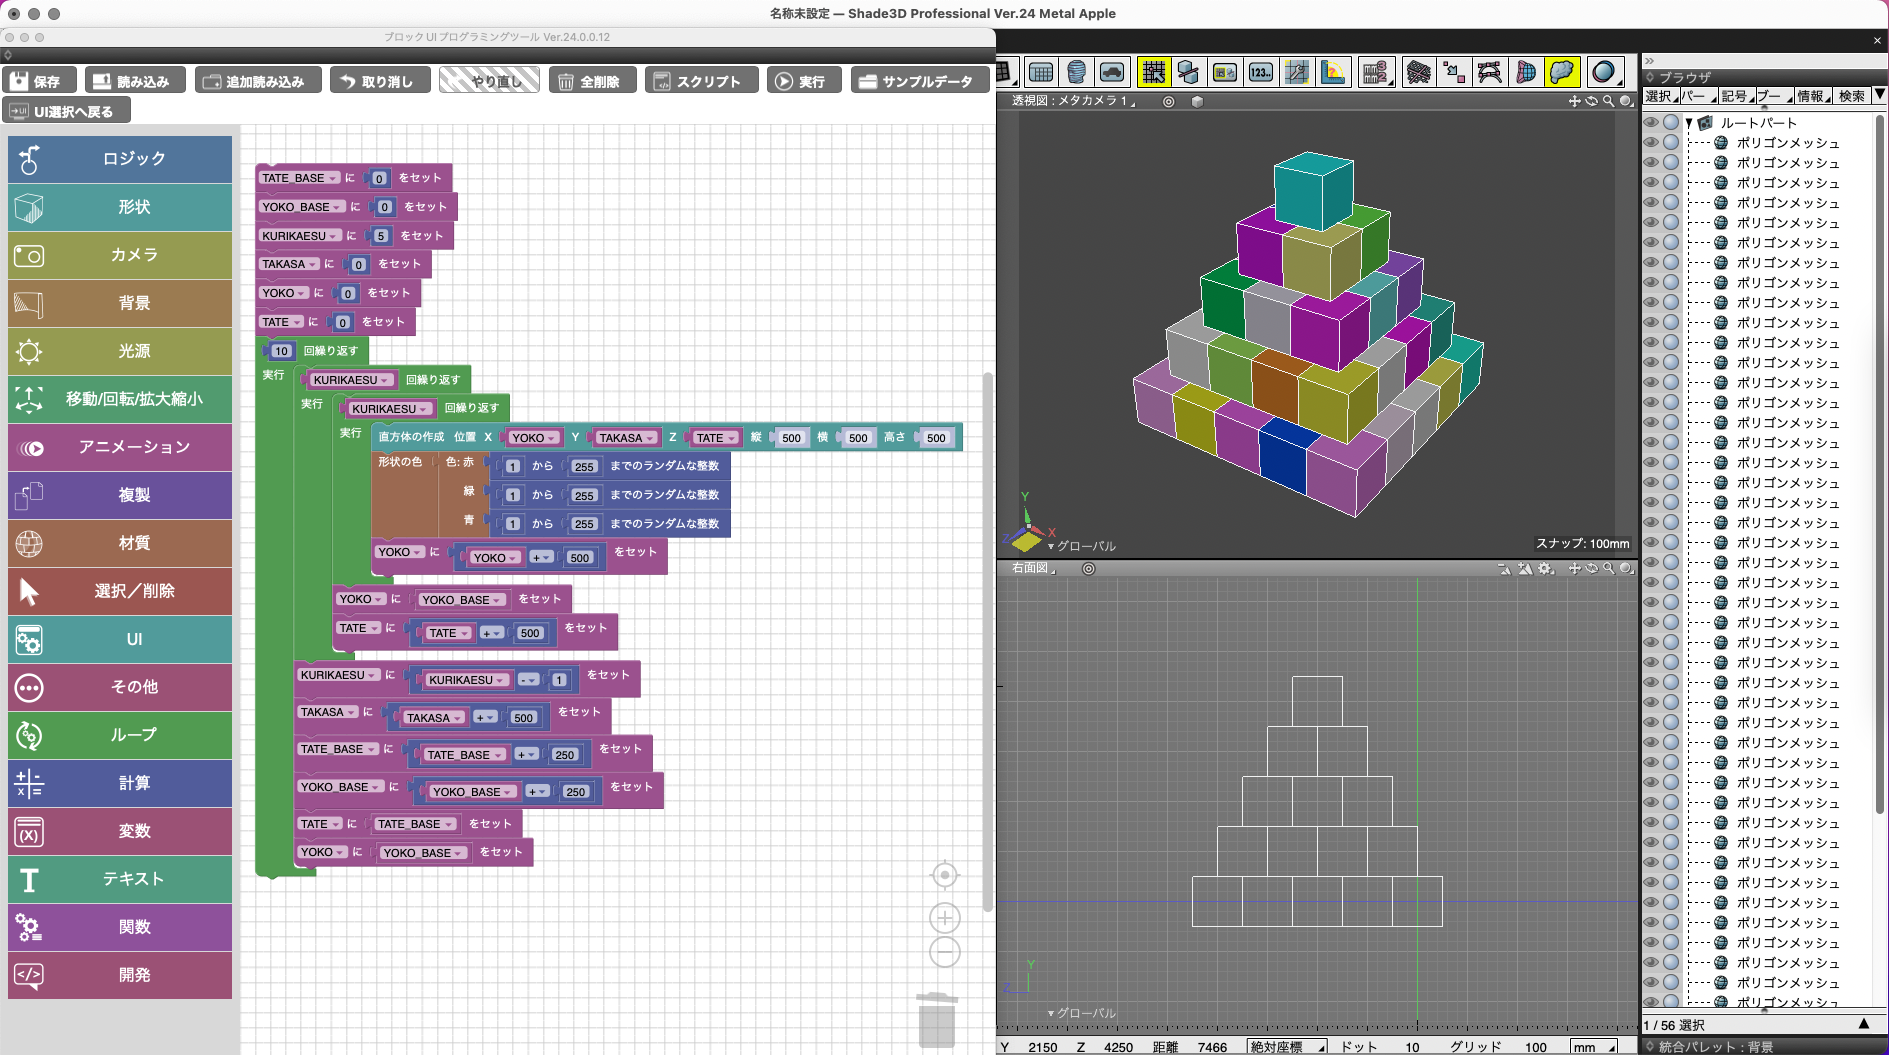Image resolution: width=1889 pixels, height=1055 pixels.
Task: Click the 10 repeat count field
Action: pos(281,351)
